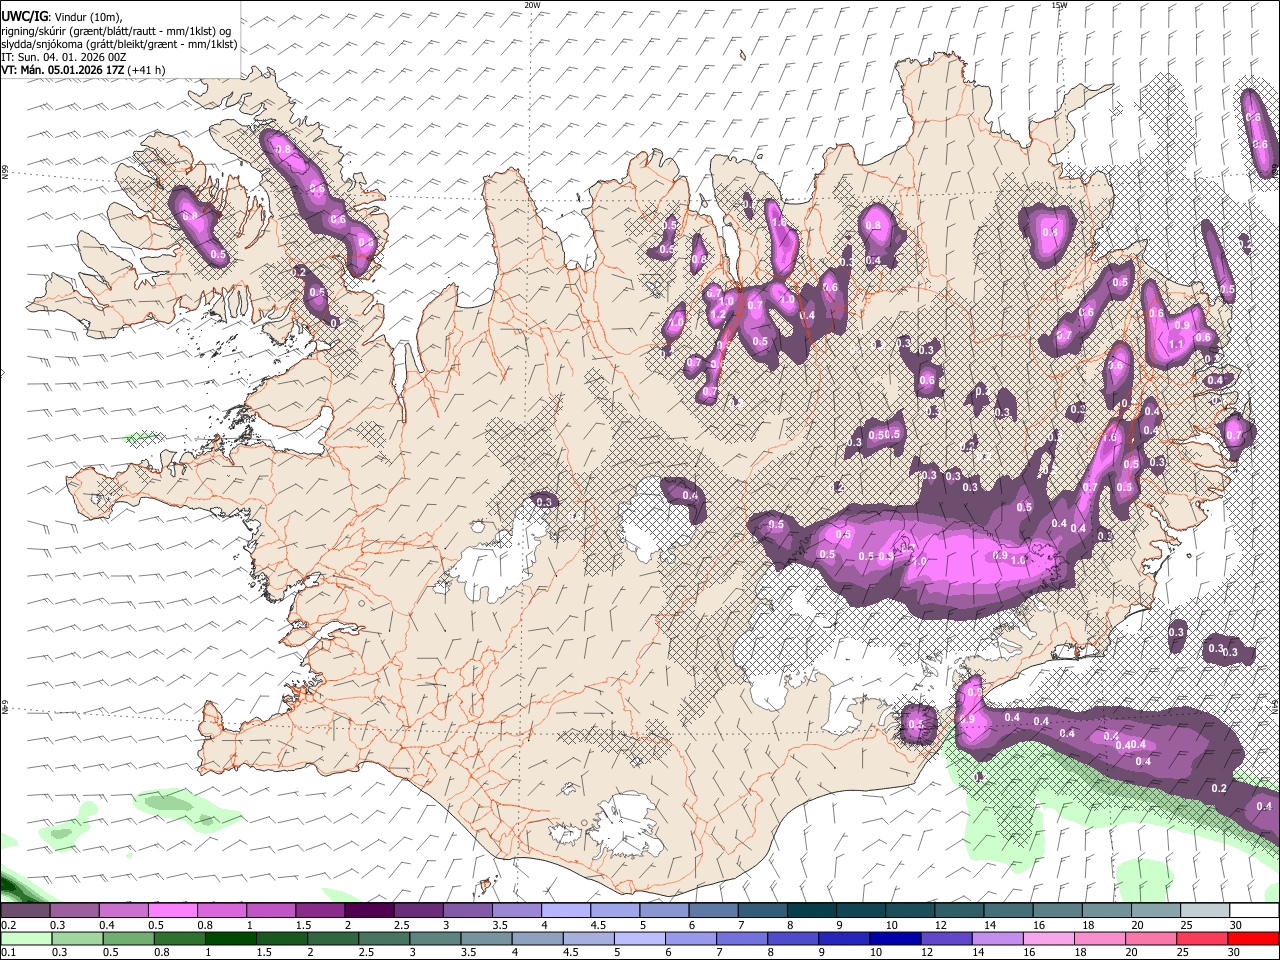Image resolution: width=1280 pixels, height=960 pixels.
Task: Click the "rigning/skúrir (grænt/blátt/rautt - mm/1klst) og" line
Action: (116, 30)
